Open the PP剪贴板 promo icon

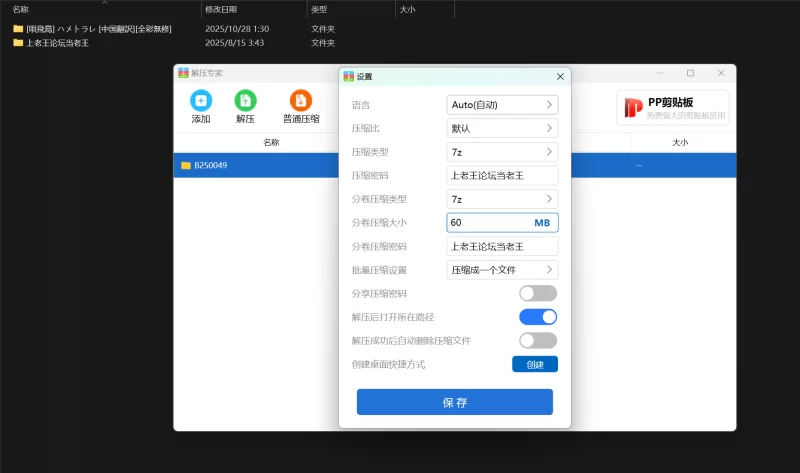pos(632,108)
